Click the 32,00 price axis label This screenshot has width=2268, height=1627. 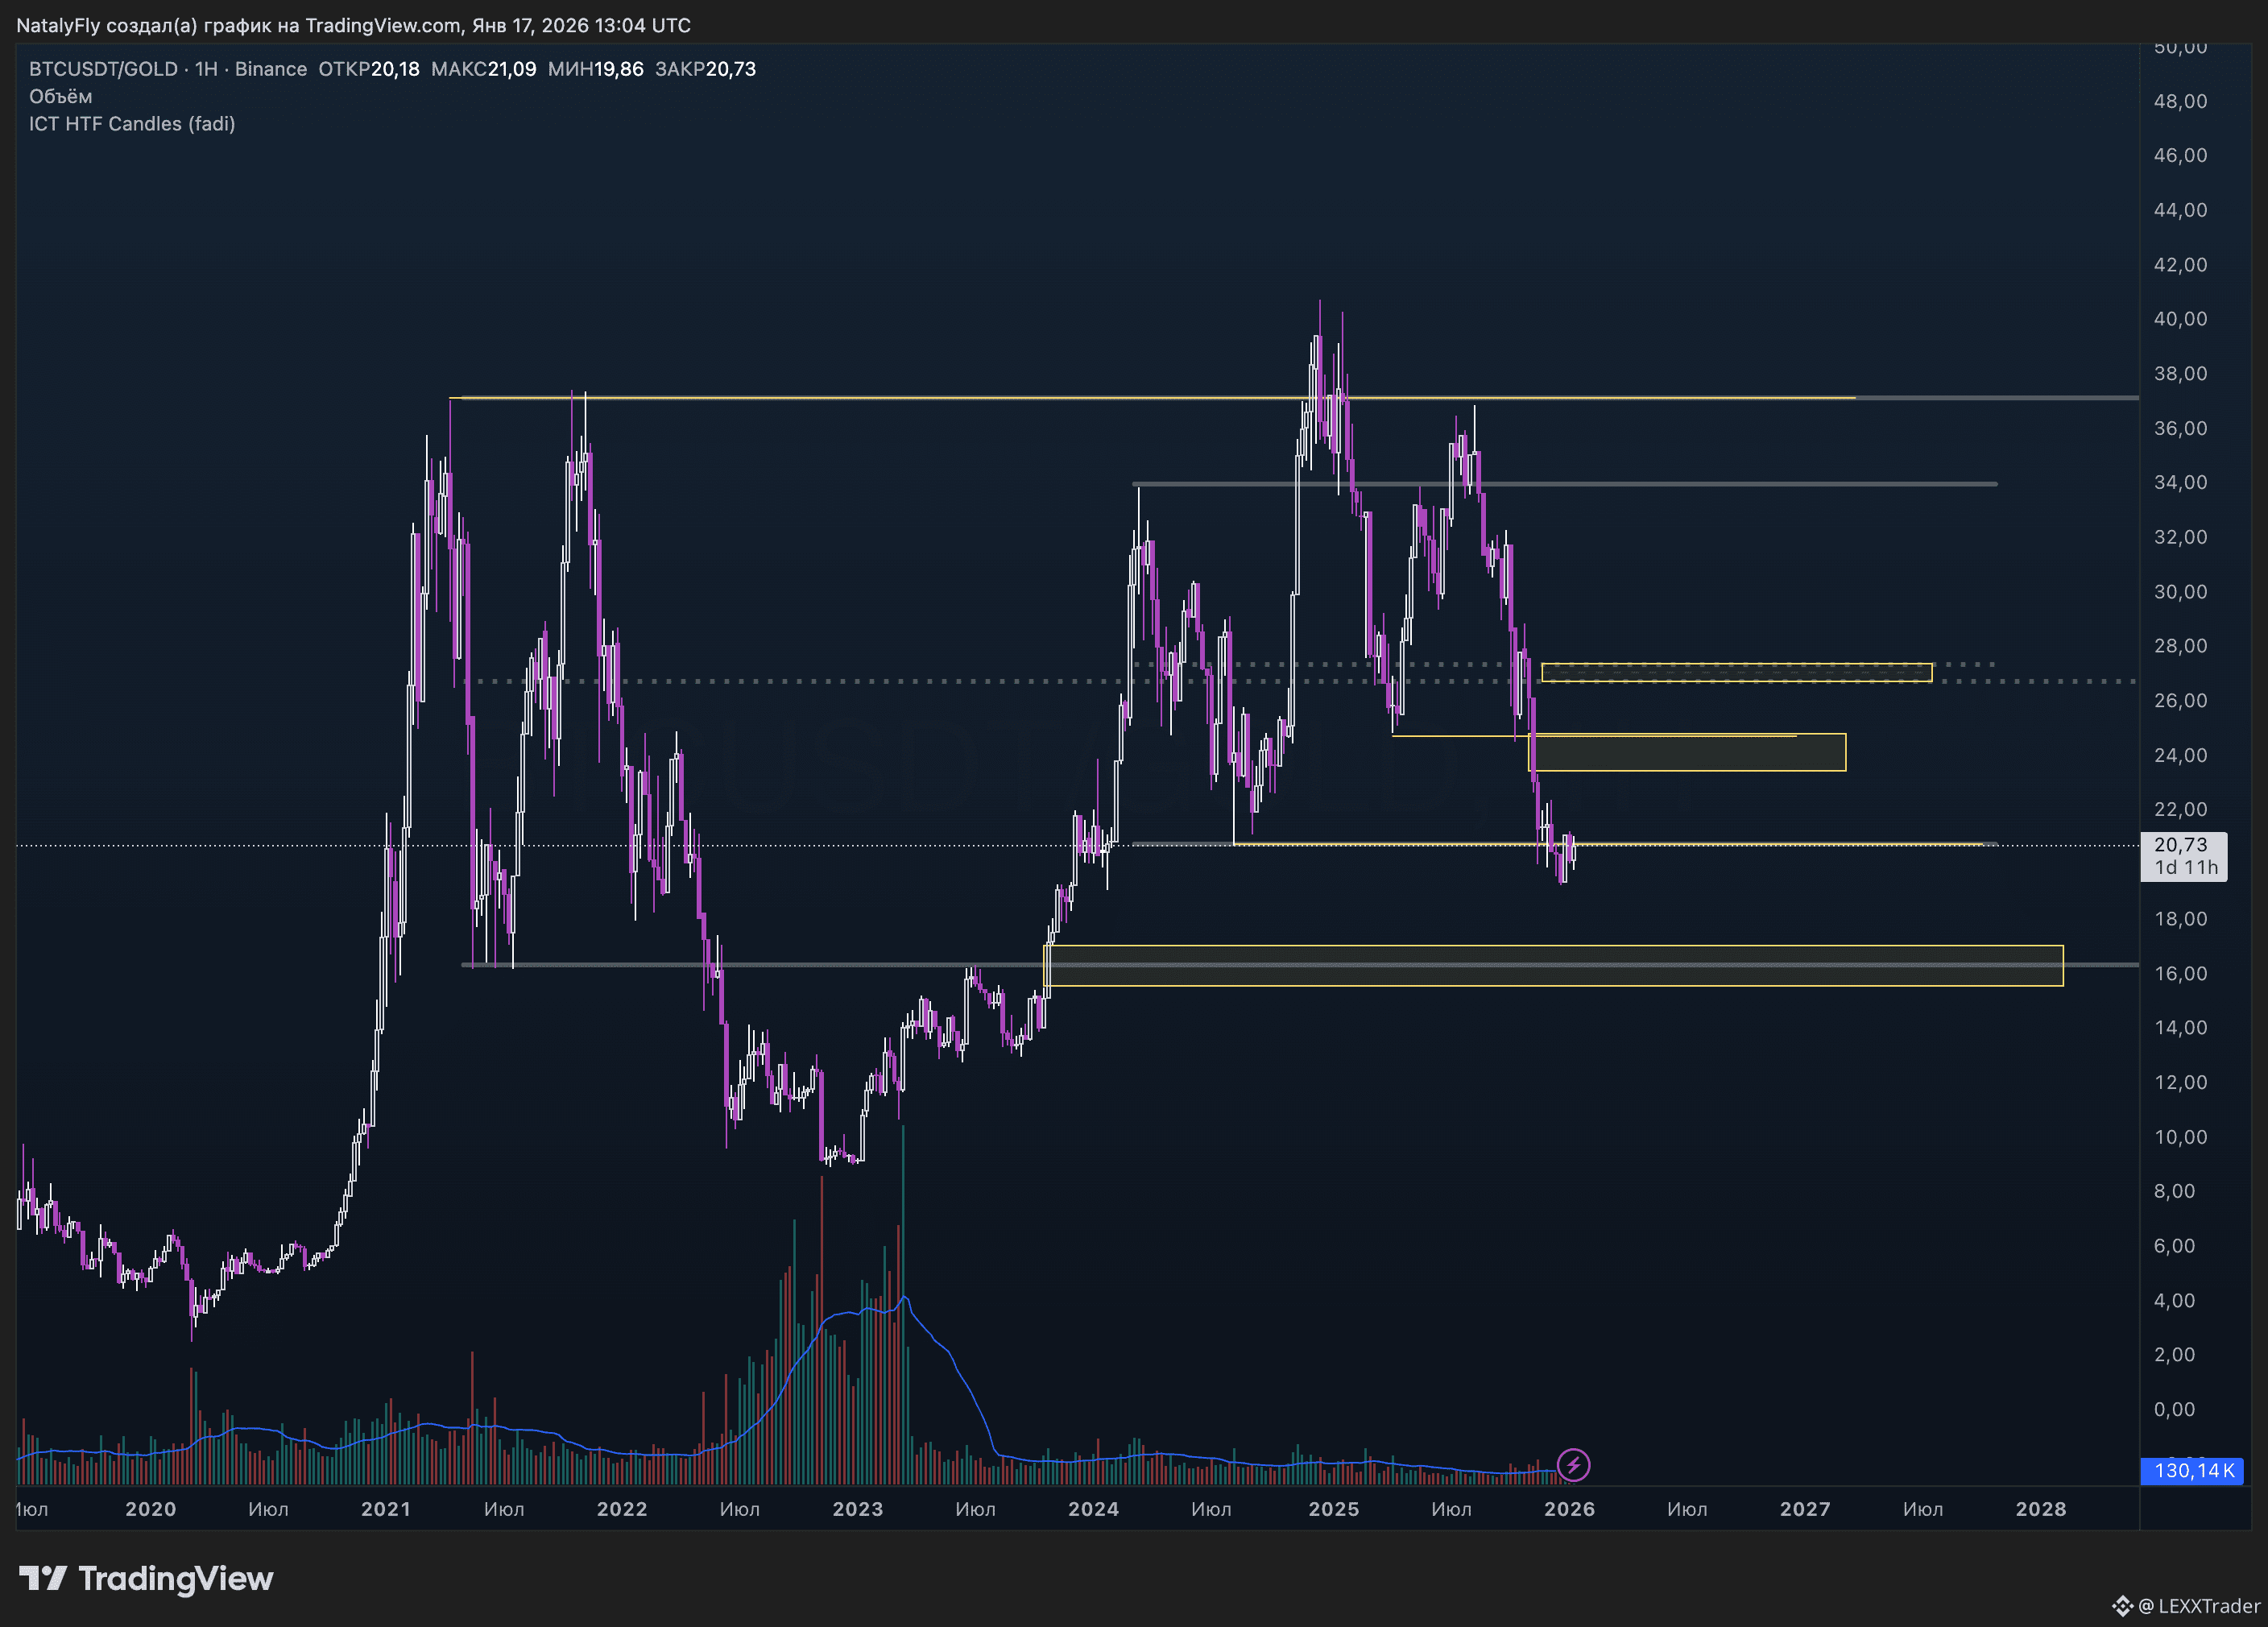(x=2180, y=537)
